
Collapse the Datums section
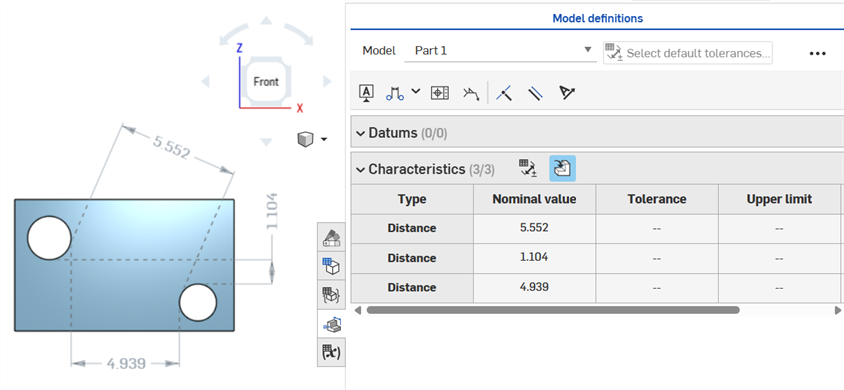click(x=361, y=133)
